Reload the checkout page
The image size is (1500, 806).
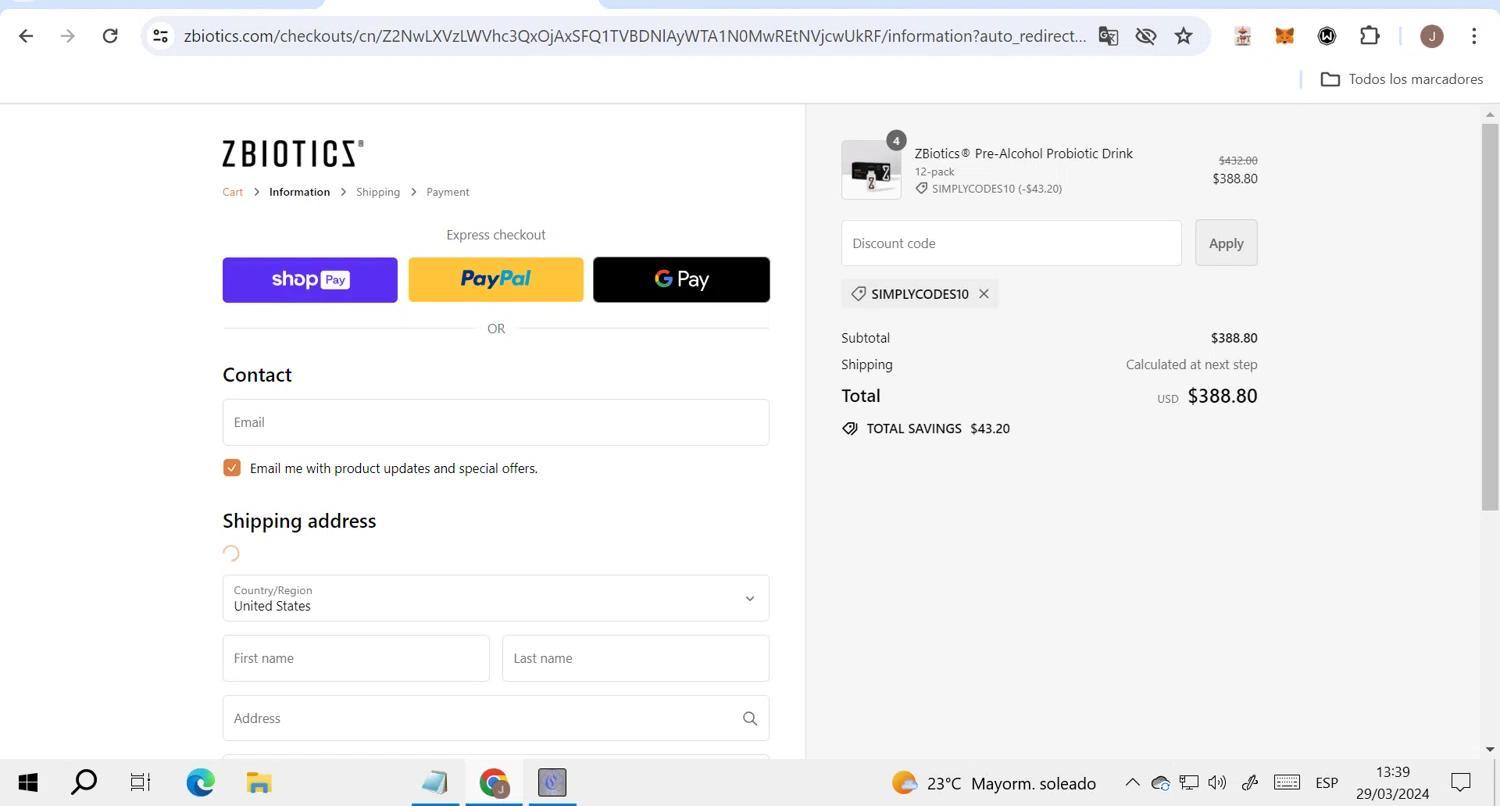[x=110, y=36]
